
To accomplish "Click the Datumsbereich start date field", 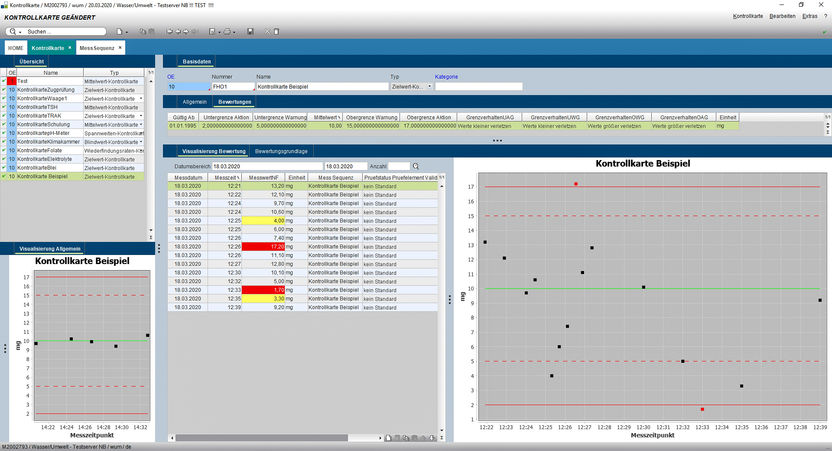I will point(267,166).
